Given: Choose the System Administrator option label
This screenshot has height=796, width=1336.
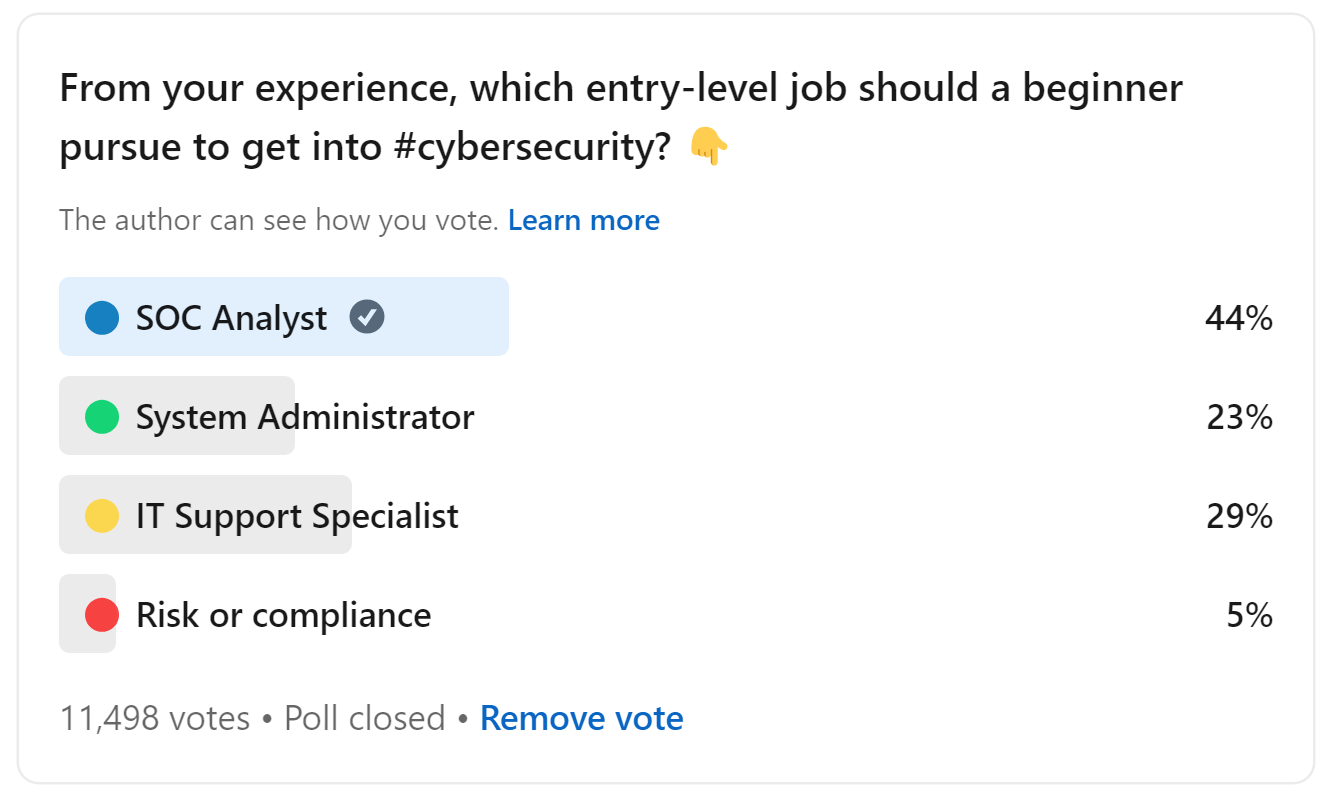Looking at the screenshot, I should (x=305, y=417).
